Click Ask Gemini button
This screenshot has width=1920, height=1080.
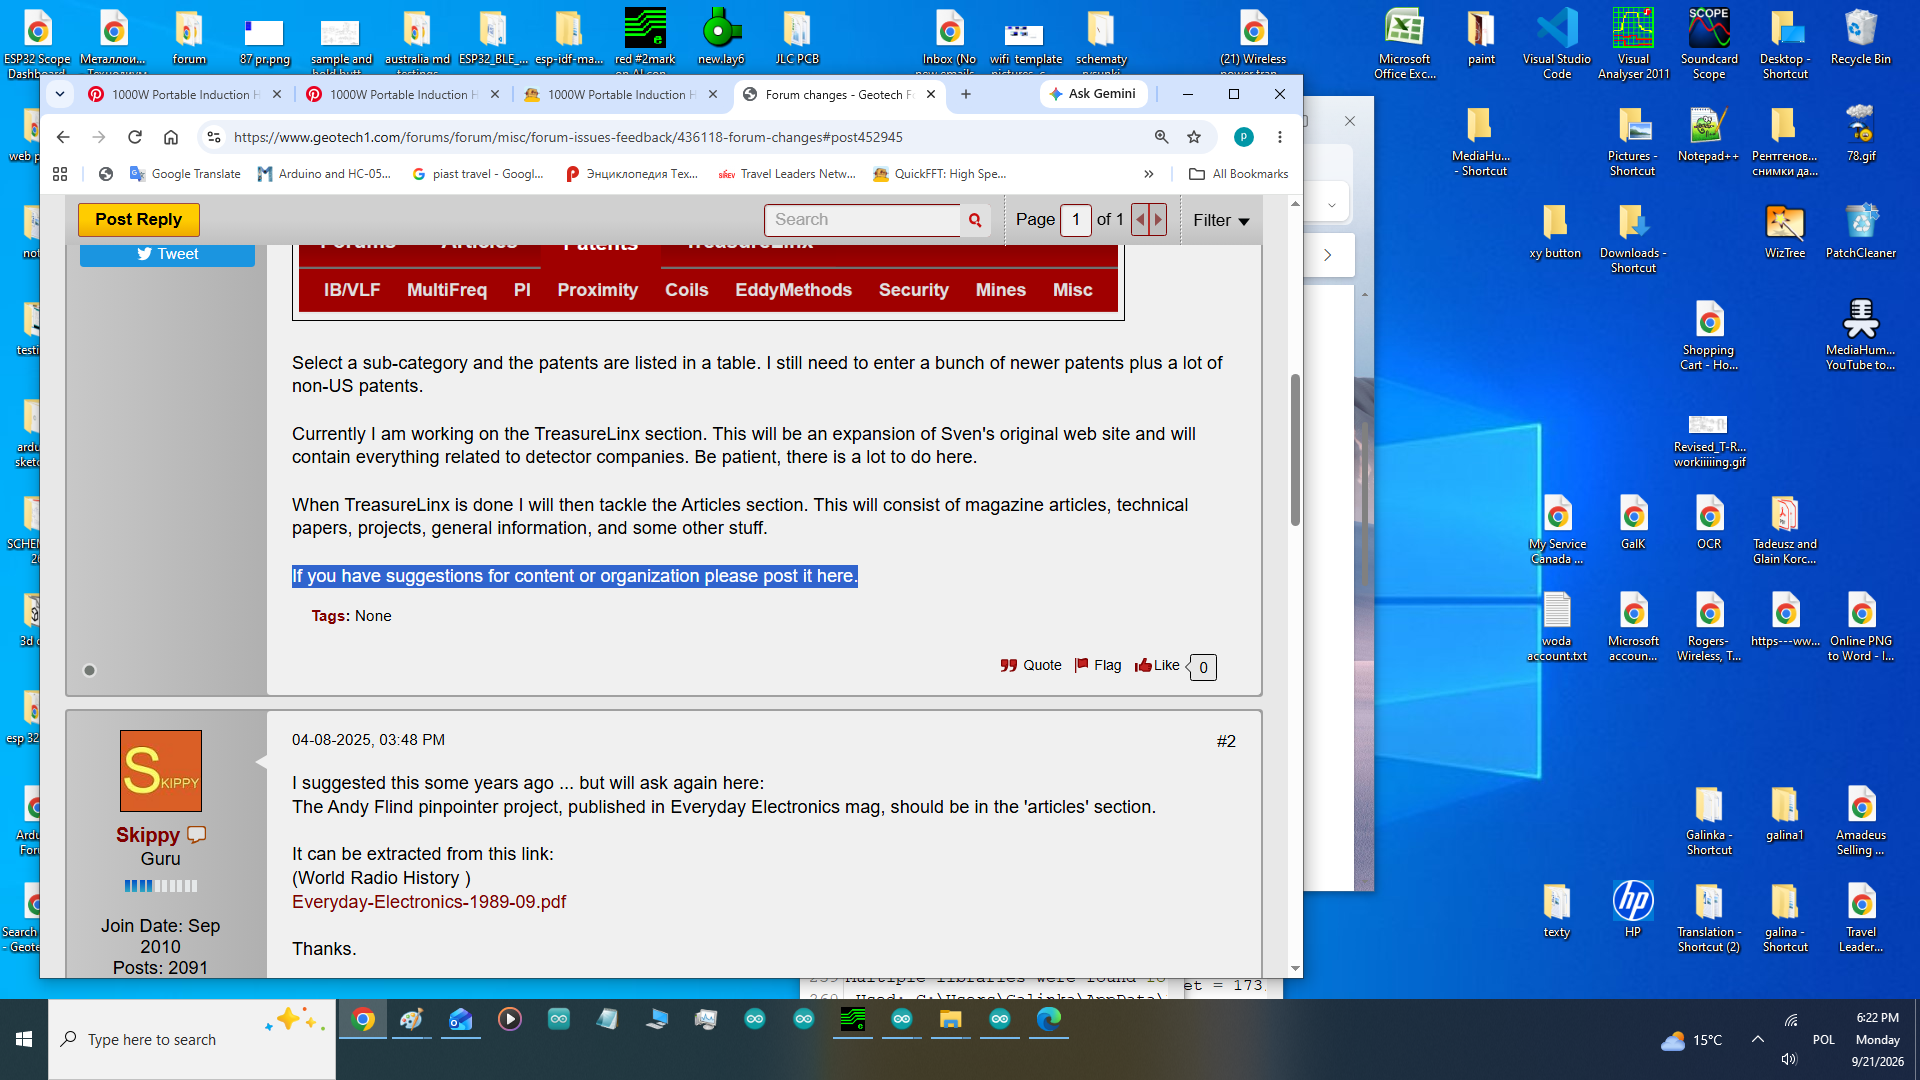click(x=1093, y=94)
